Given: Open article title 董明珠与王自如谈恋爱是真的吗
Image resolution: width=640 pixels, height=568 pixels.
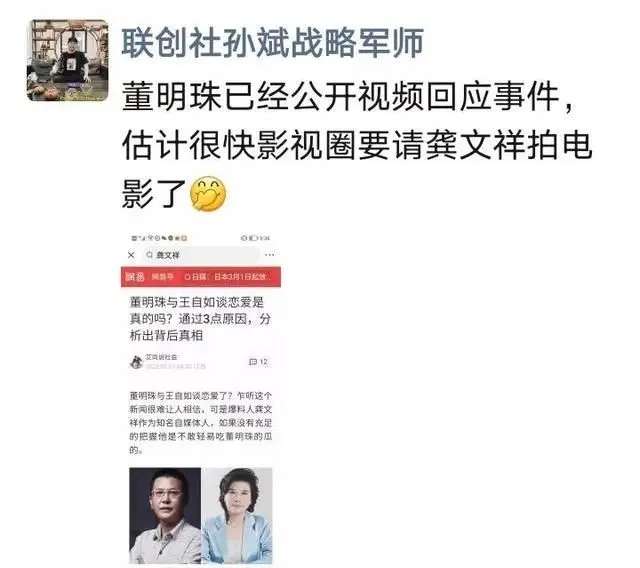Looking at the screenshot, I should click(x=200, y=319).
